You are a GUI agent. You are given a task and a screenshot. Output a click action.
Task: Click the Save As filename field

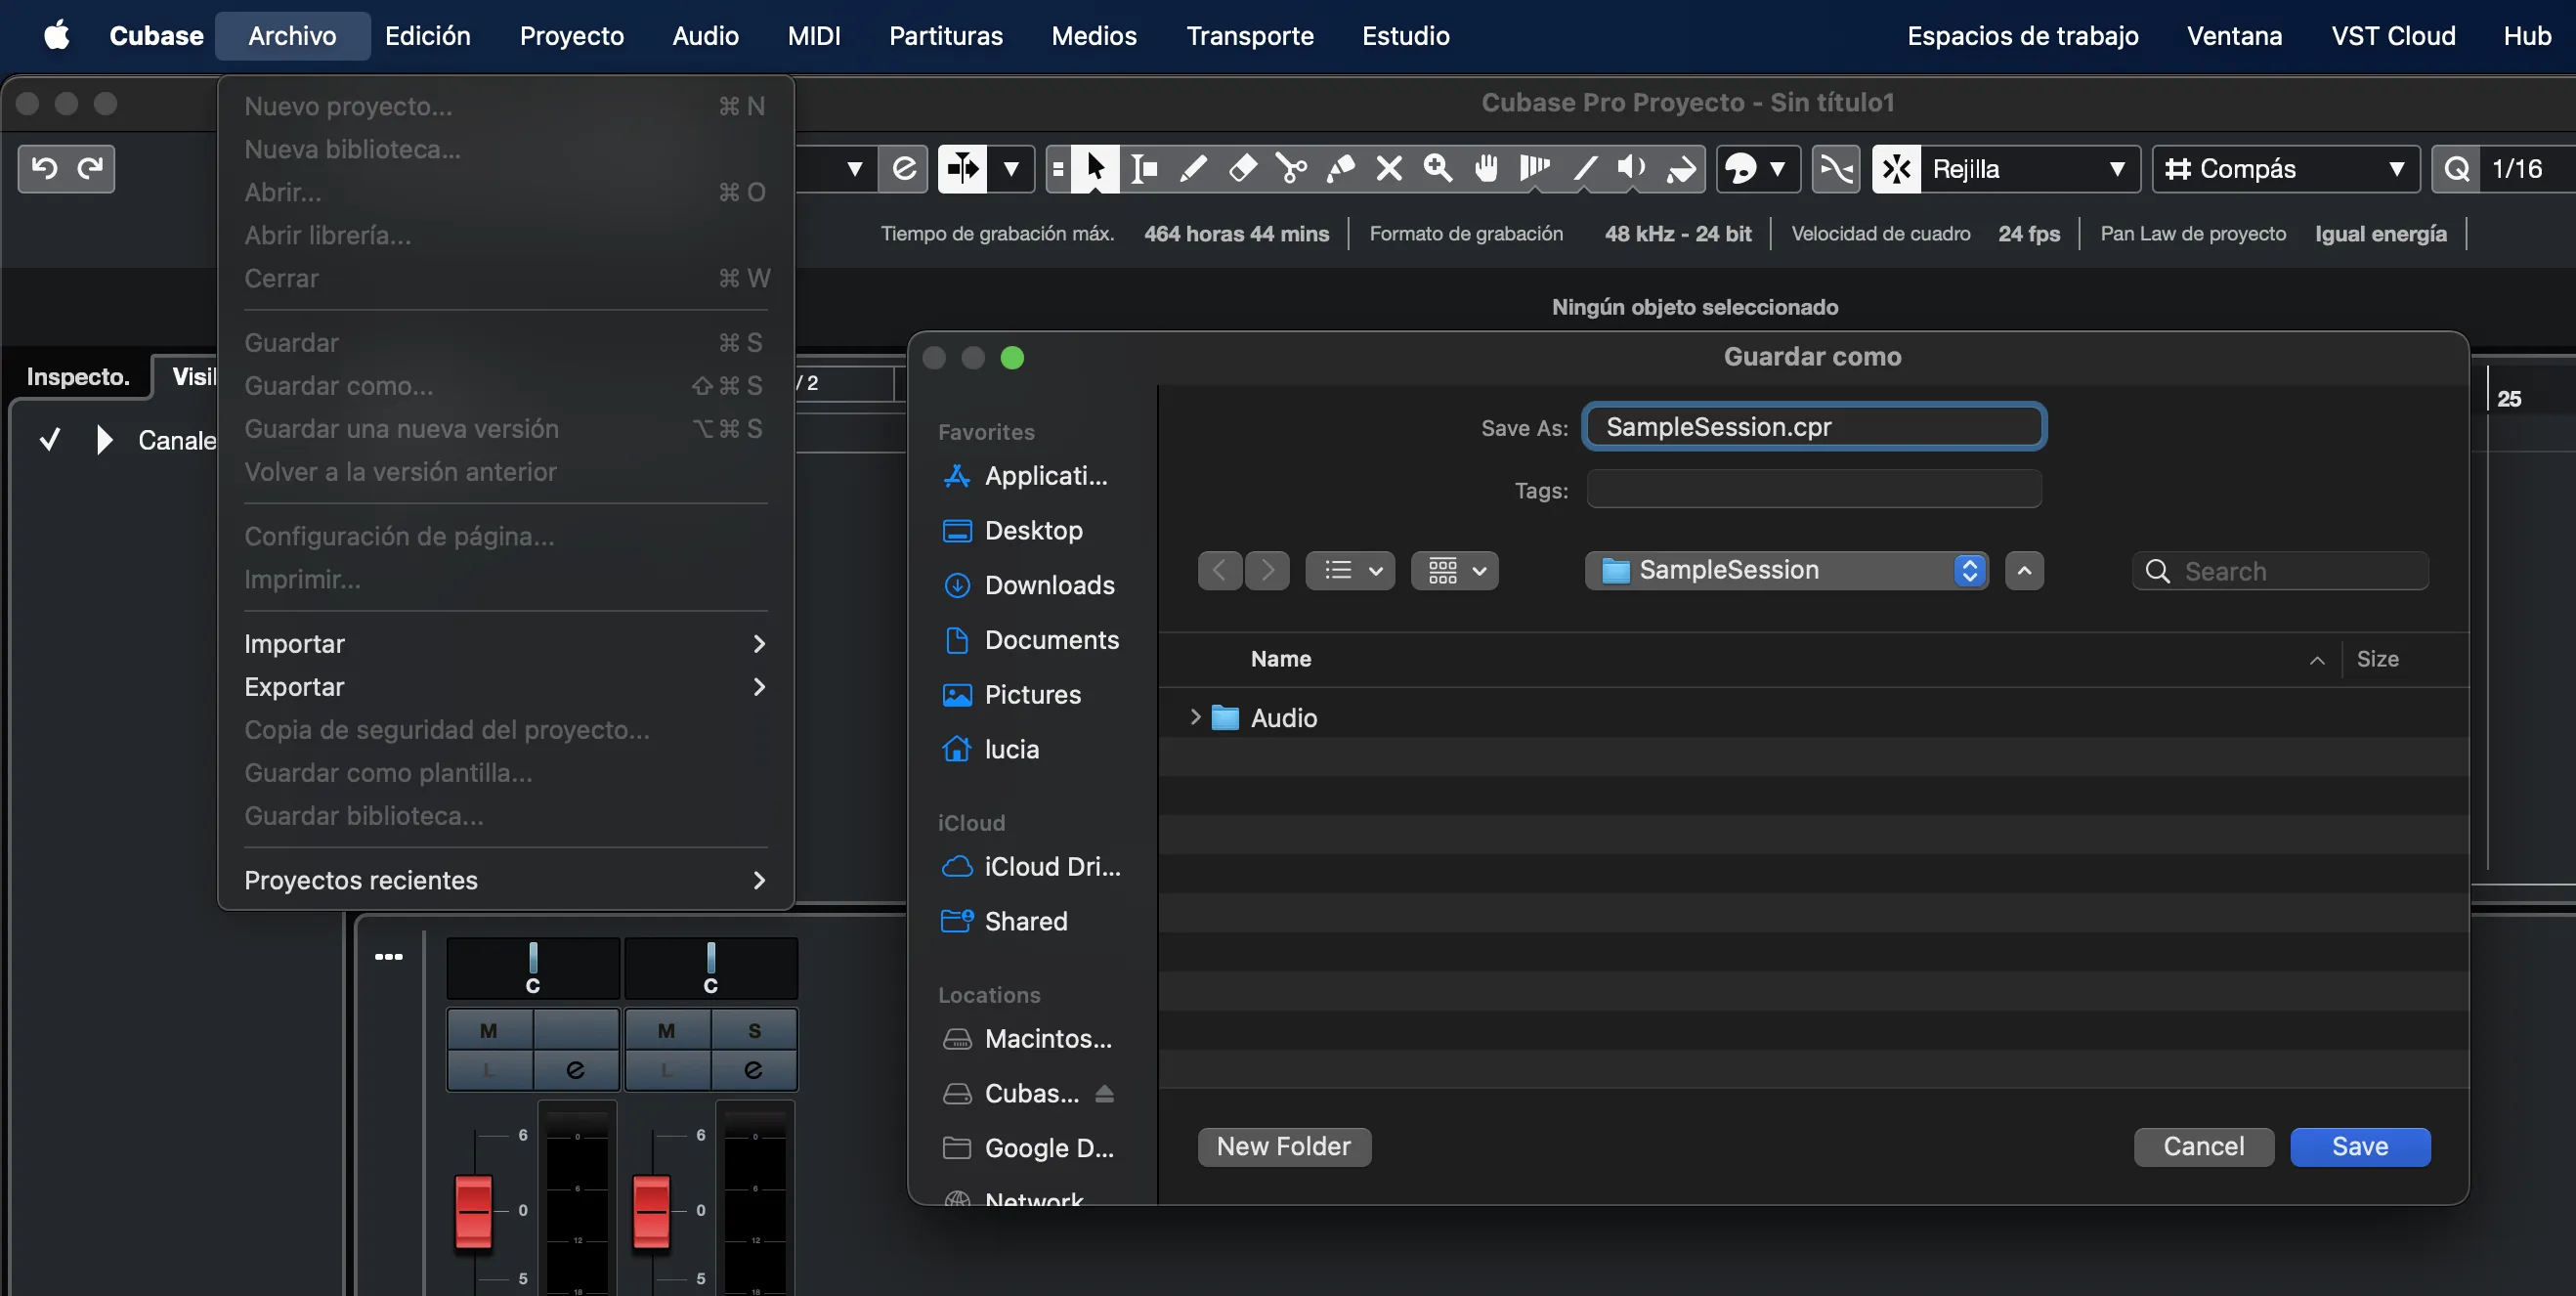point(1814,427)
